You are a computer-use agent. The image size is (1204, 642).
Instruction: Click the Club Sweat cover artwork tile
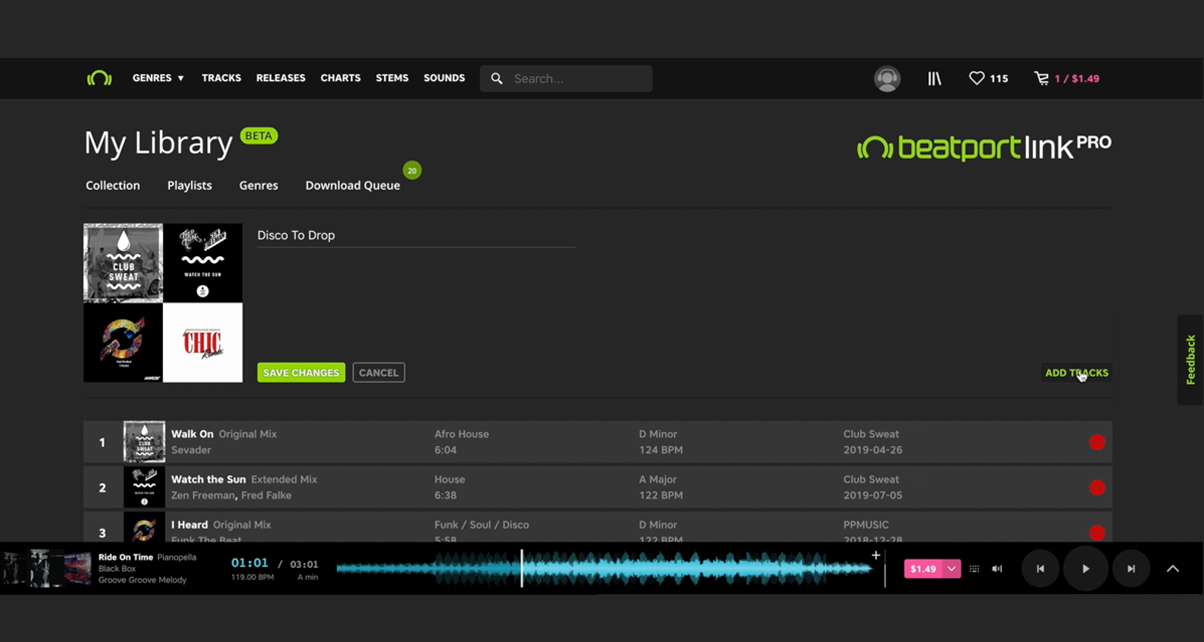123,263
